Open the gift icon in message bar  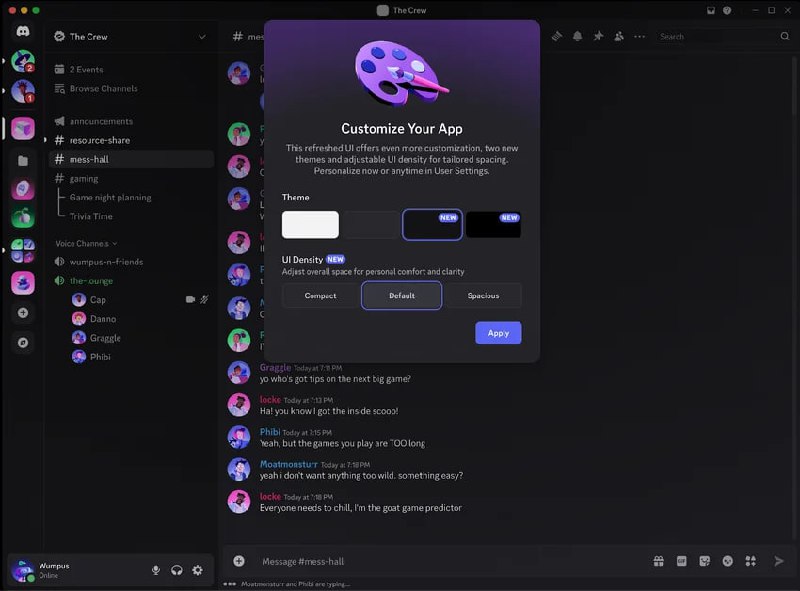tap(659, 561)
